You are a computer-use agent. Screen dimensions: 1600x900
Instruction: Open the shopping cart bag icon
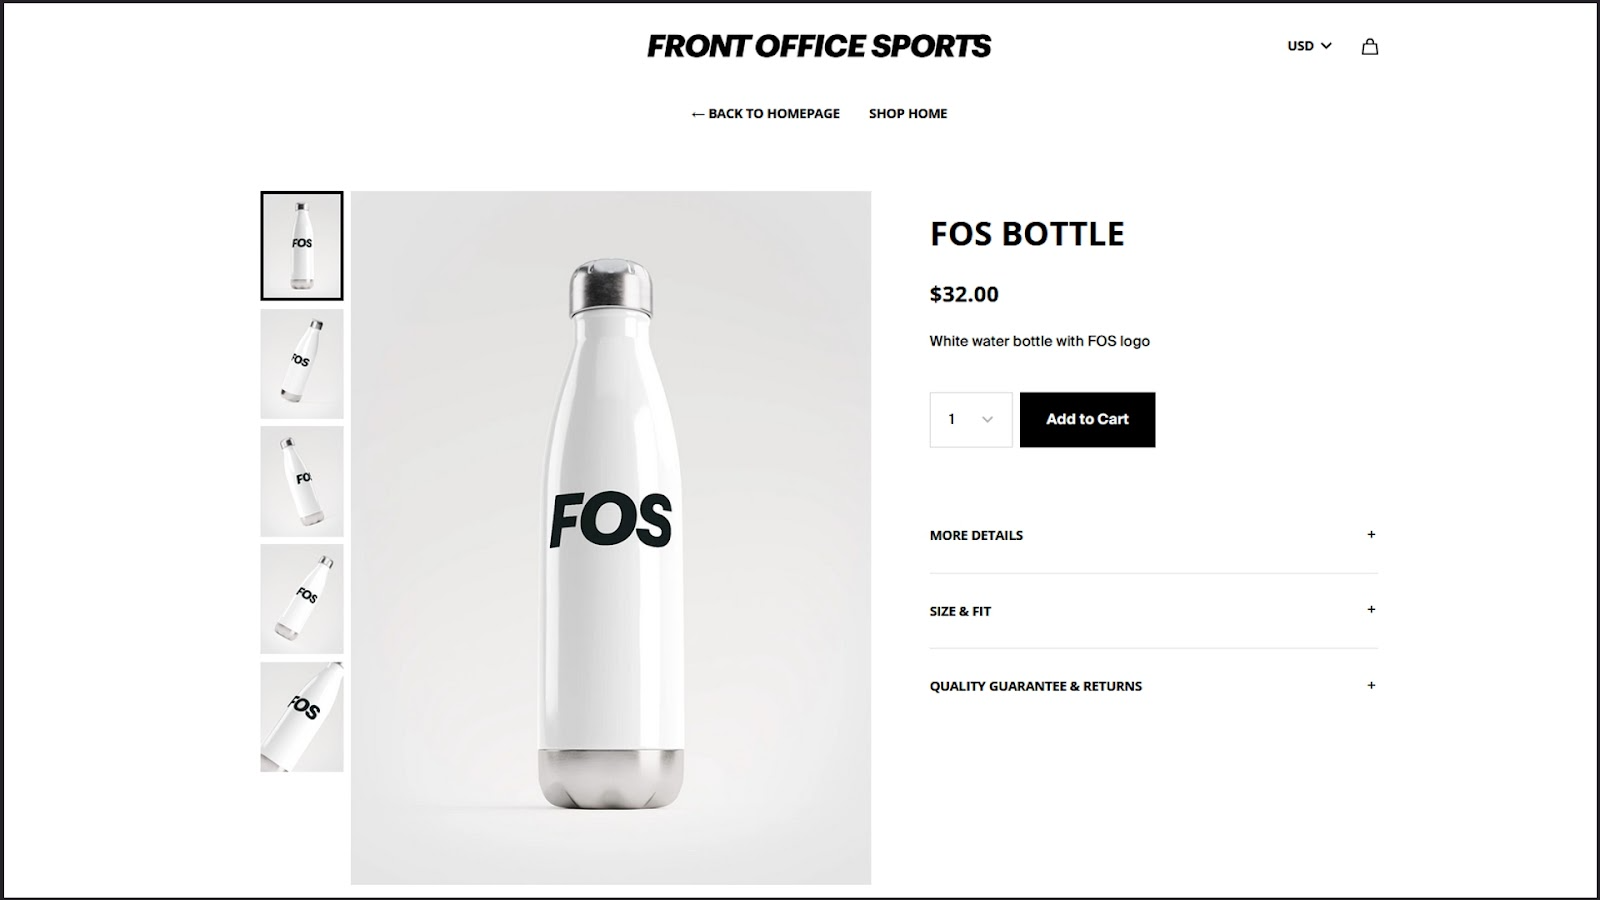[x=1370, y=46]
